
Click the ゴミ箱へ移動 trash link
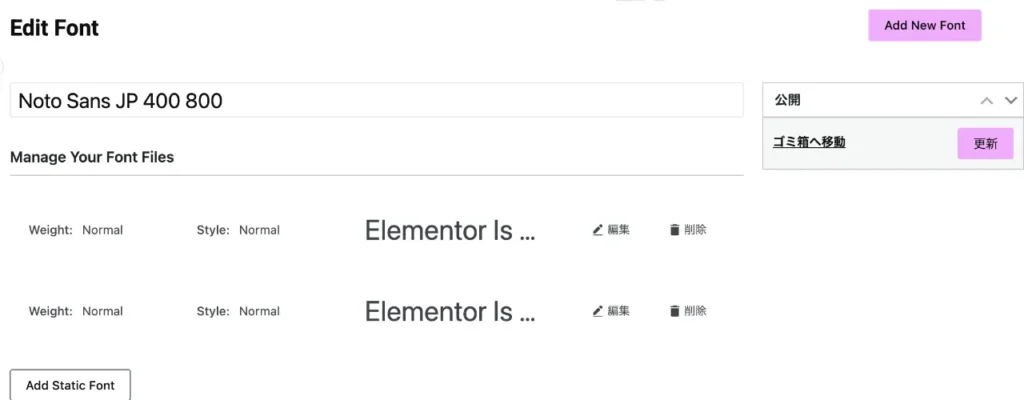pos(809,143)
